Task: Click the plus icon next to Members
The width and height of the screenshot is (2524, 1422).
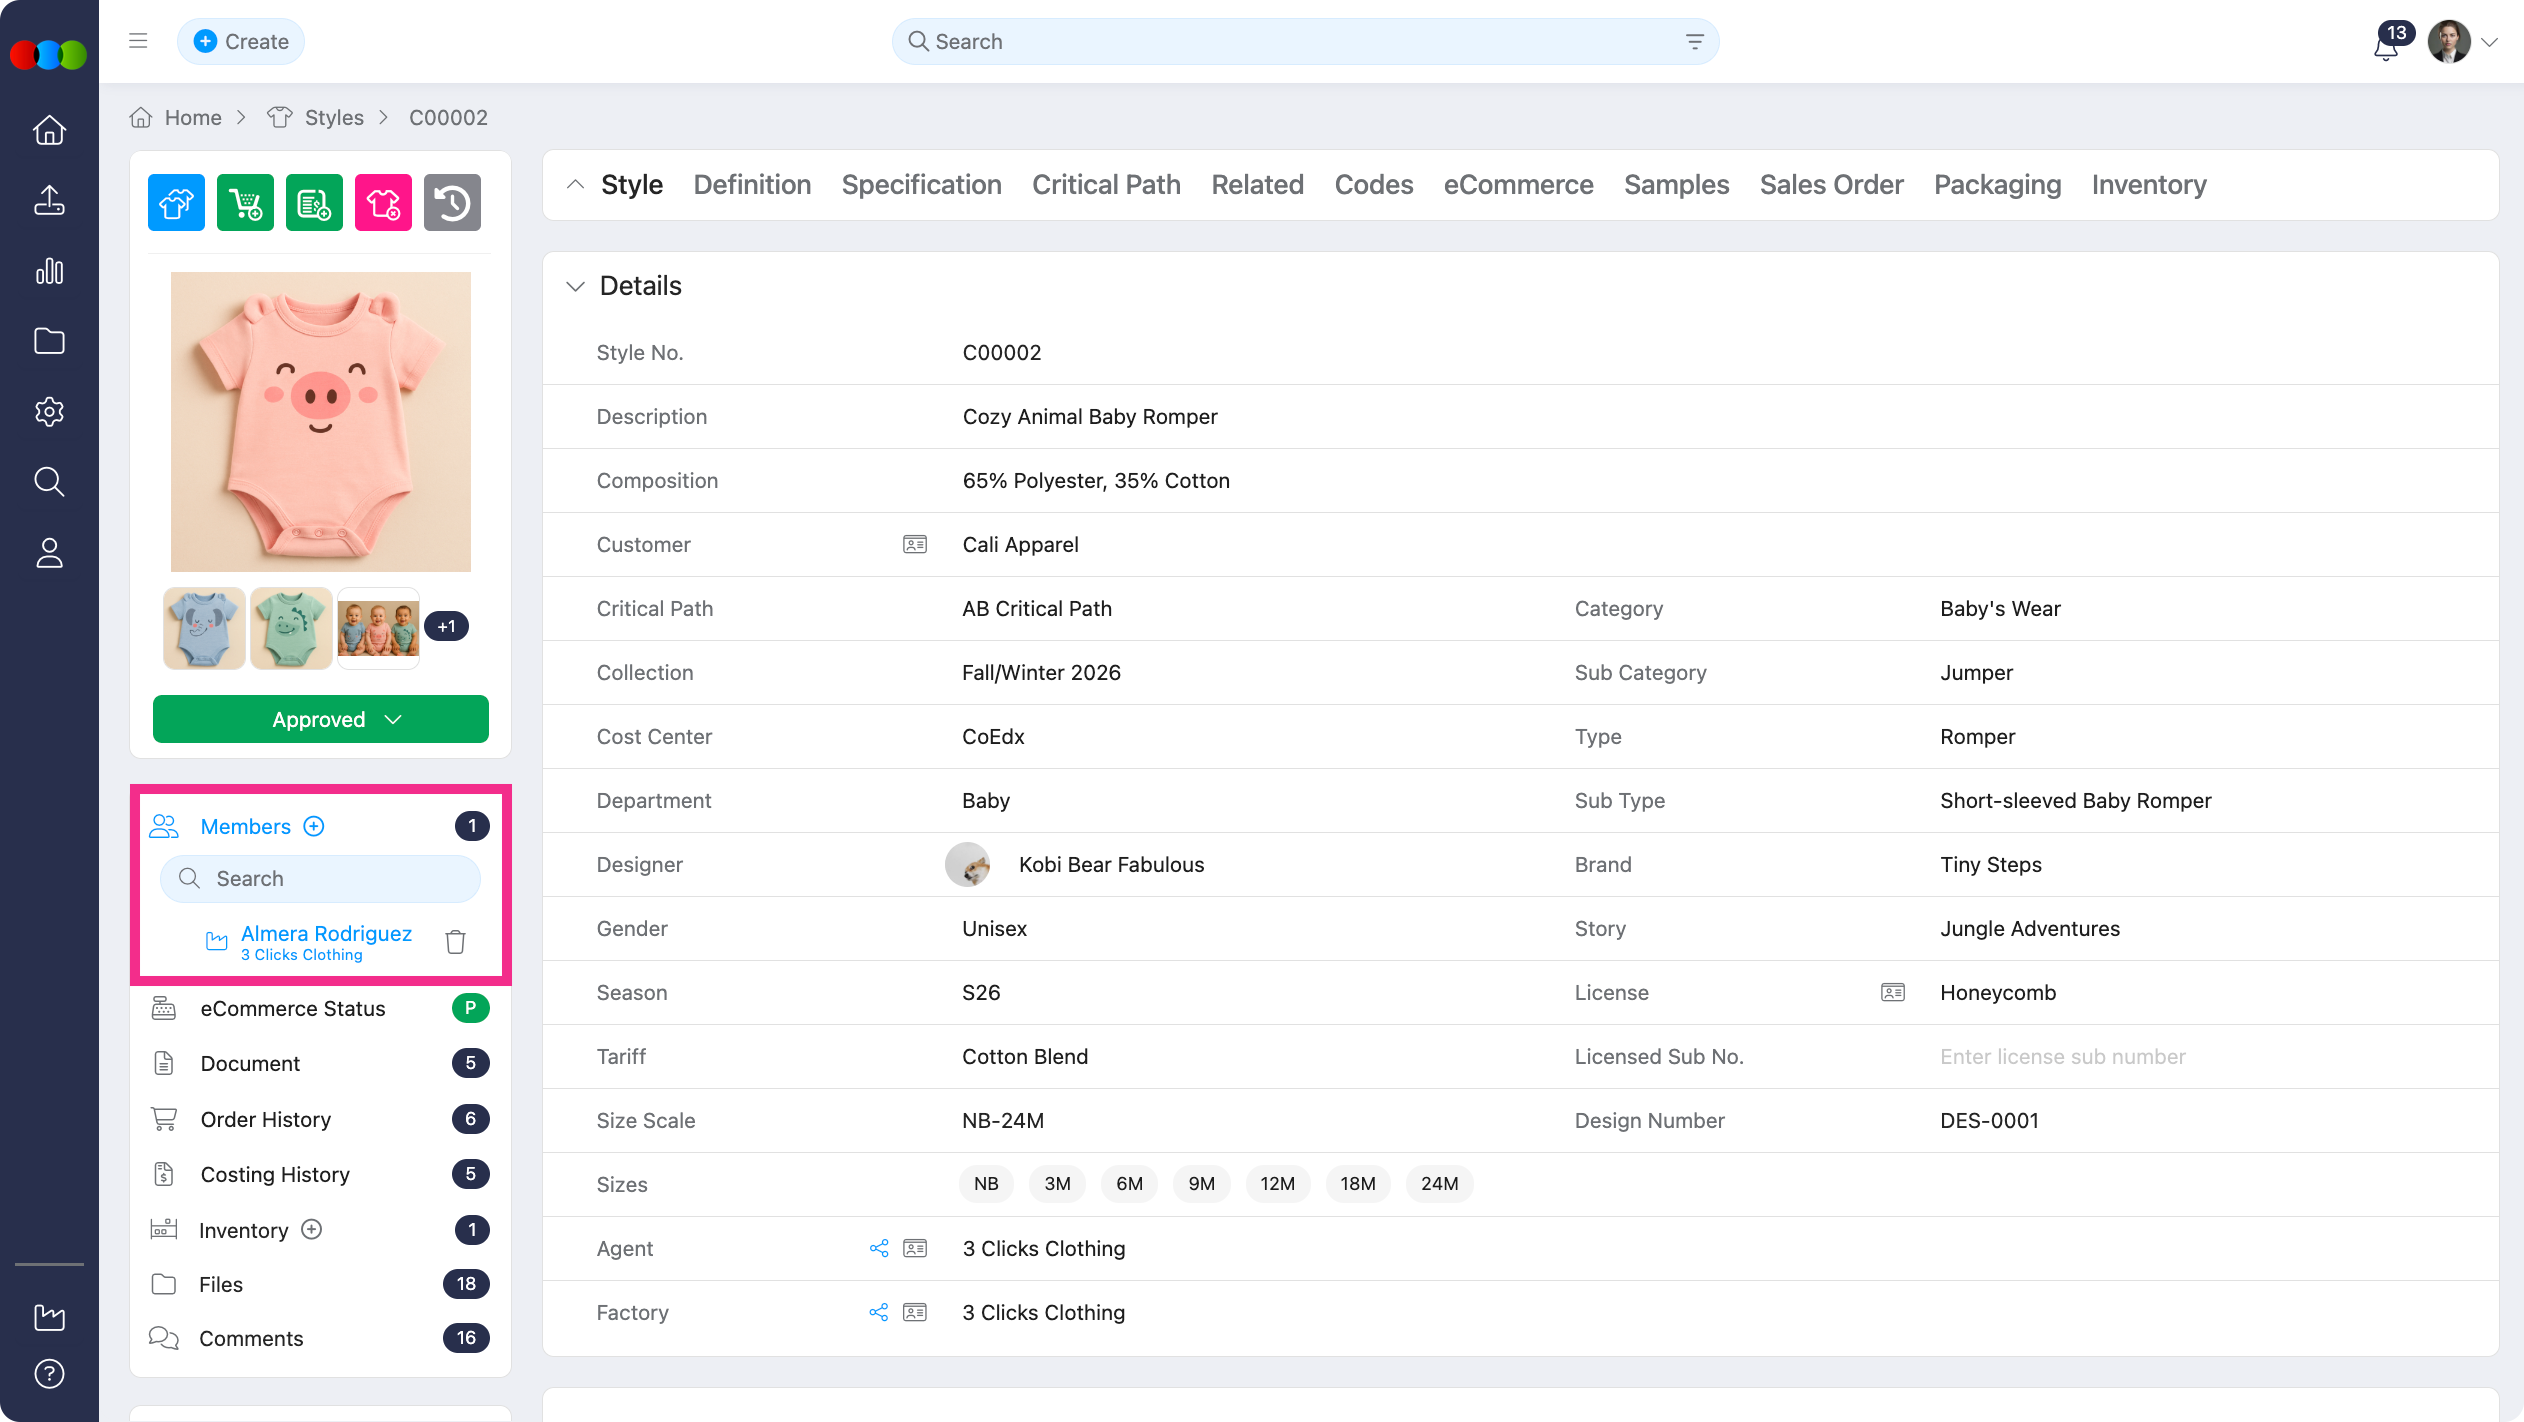Action: coord(314,826)
